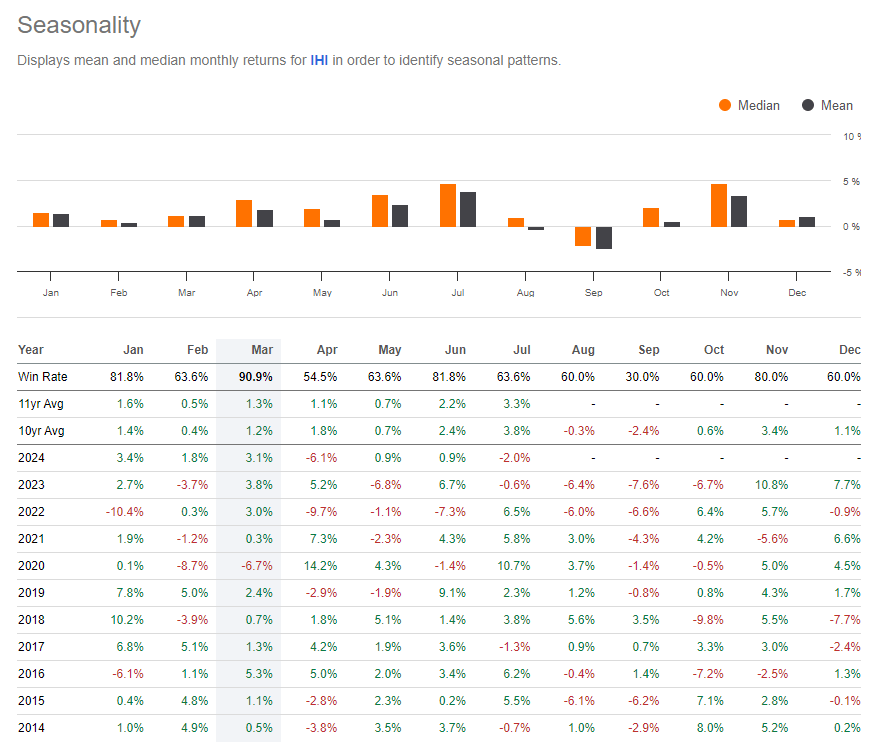
Task: Click the April 2020 14.2% cell
Action: point(327,566)
